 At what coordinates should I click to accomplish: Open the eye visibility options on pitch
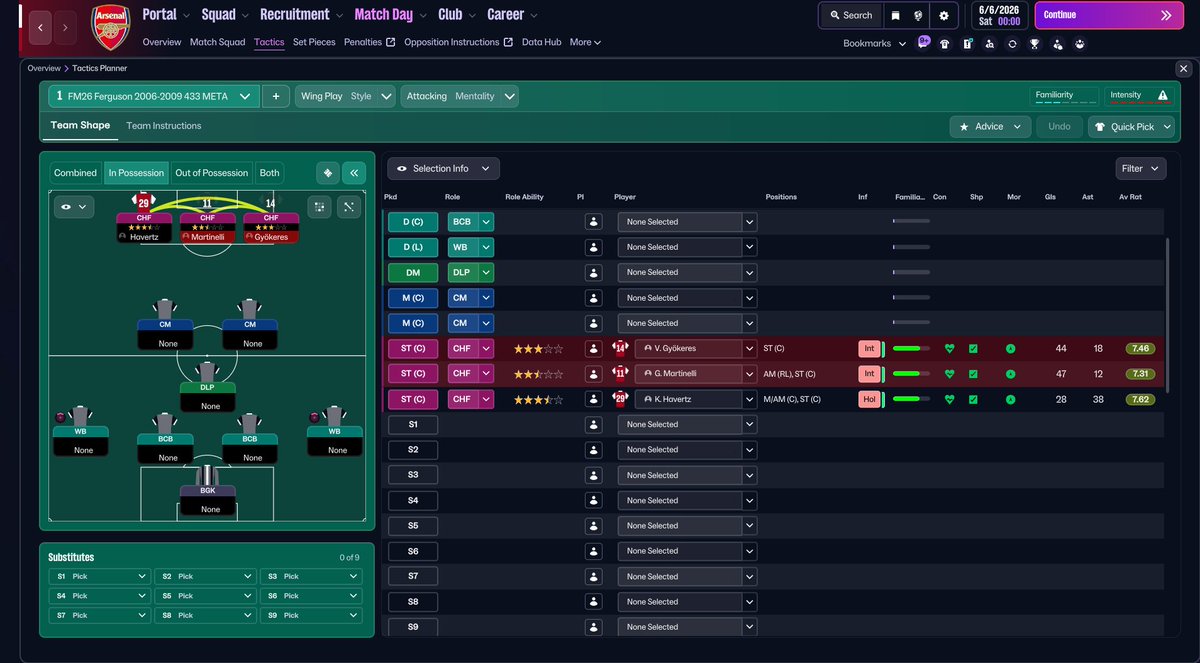click(74, 207)
